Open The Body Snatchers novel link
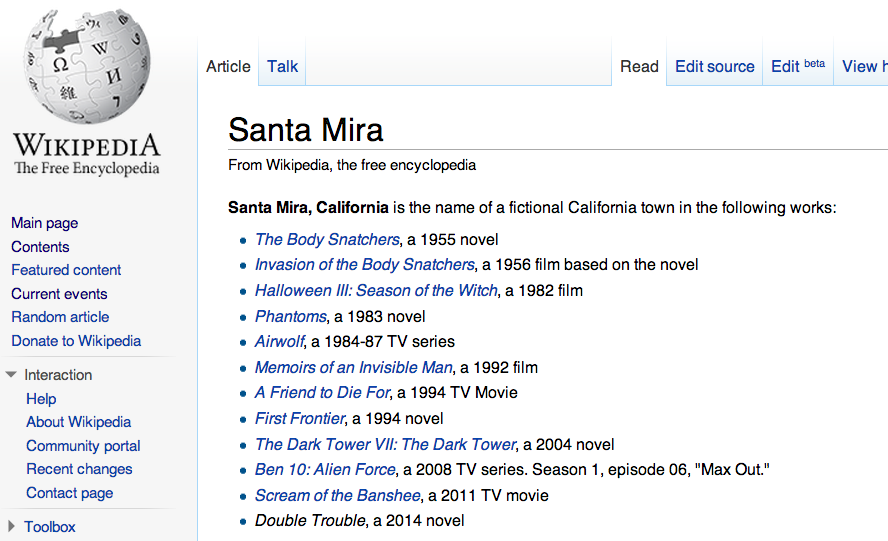 pos(327,239)
